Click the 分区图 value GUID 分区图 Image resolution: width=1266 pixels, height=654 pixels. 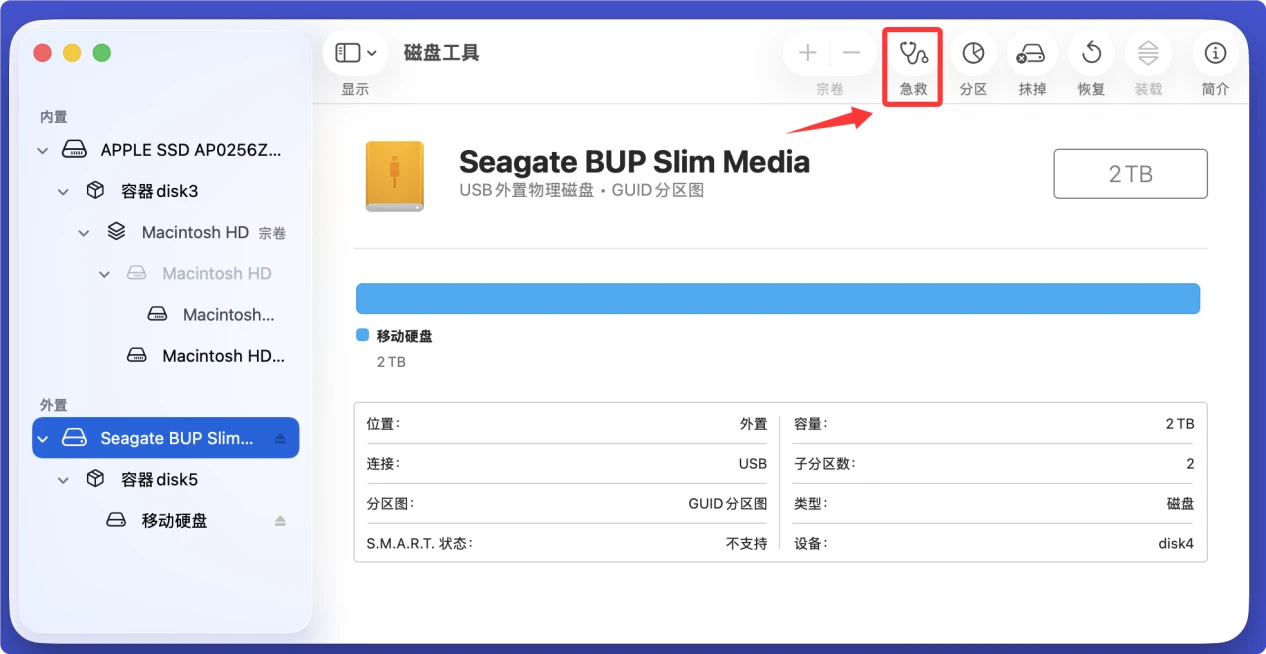pos(728,504)
